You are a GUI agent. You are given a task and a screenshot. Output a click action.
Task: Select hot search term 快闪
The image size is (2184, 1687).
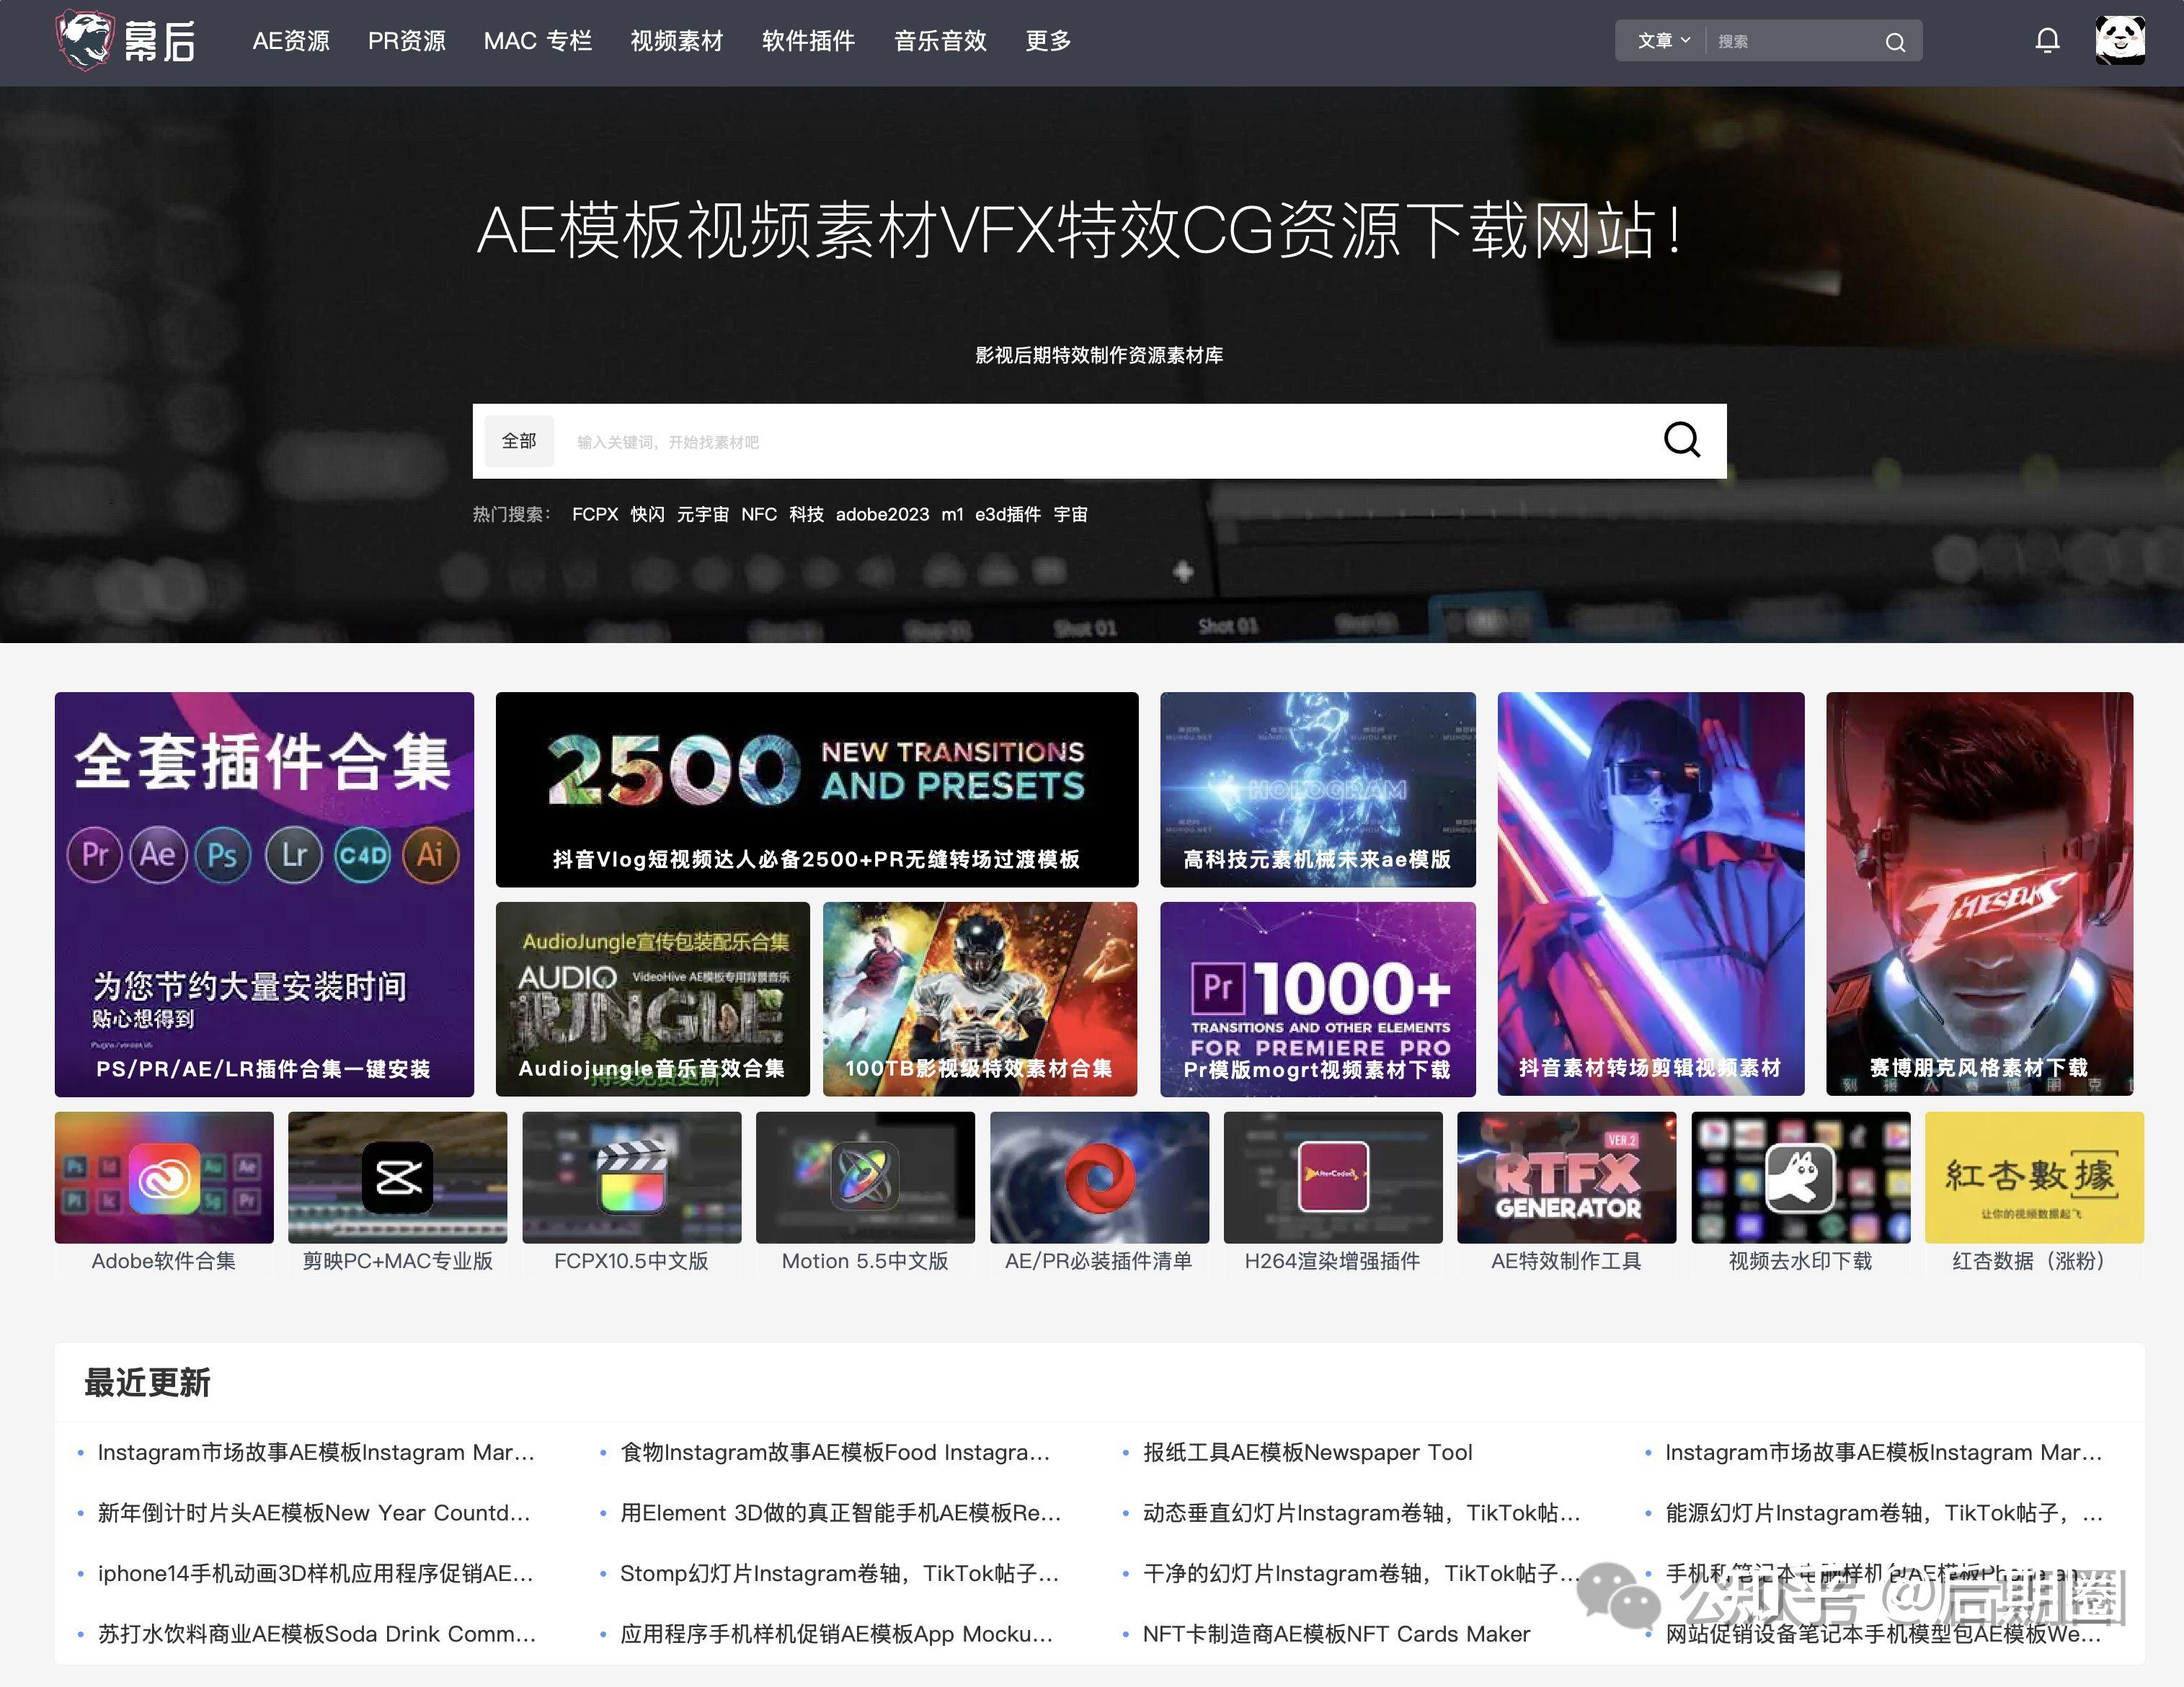[648, 514]
